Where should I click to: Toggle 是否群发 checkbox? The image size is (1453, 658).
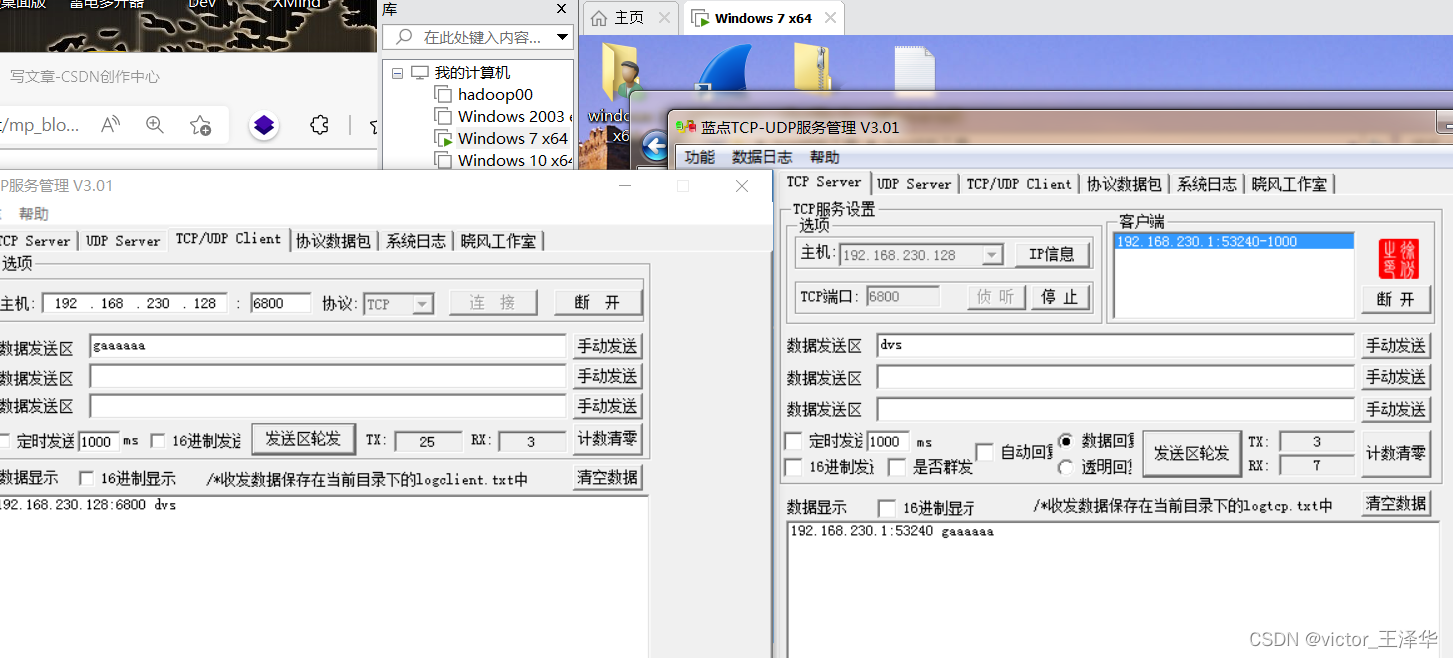[x=895, y=467]
